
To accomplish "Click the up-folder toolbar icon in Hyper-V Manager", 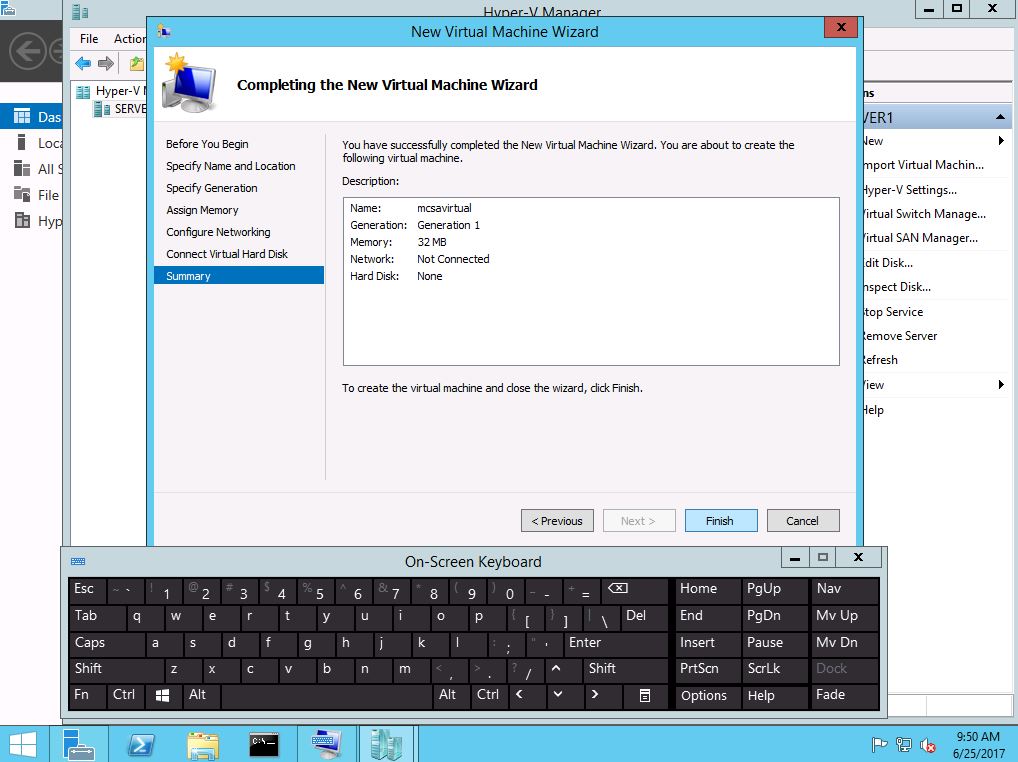I will click(137, 64).
